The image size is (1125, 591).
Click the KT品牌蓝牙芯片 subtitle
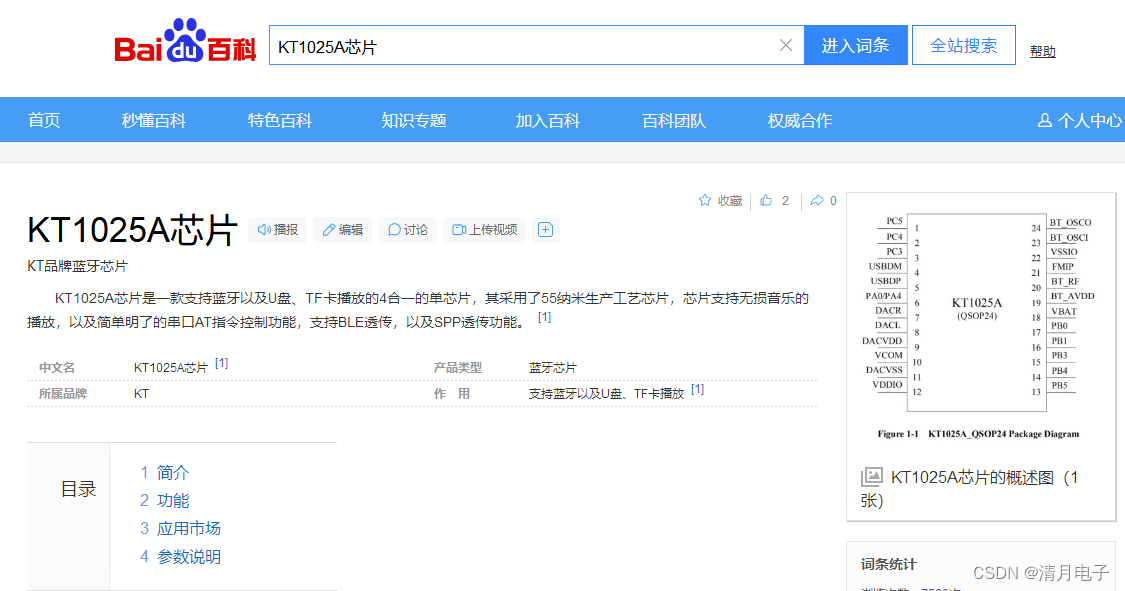(77, 266)
